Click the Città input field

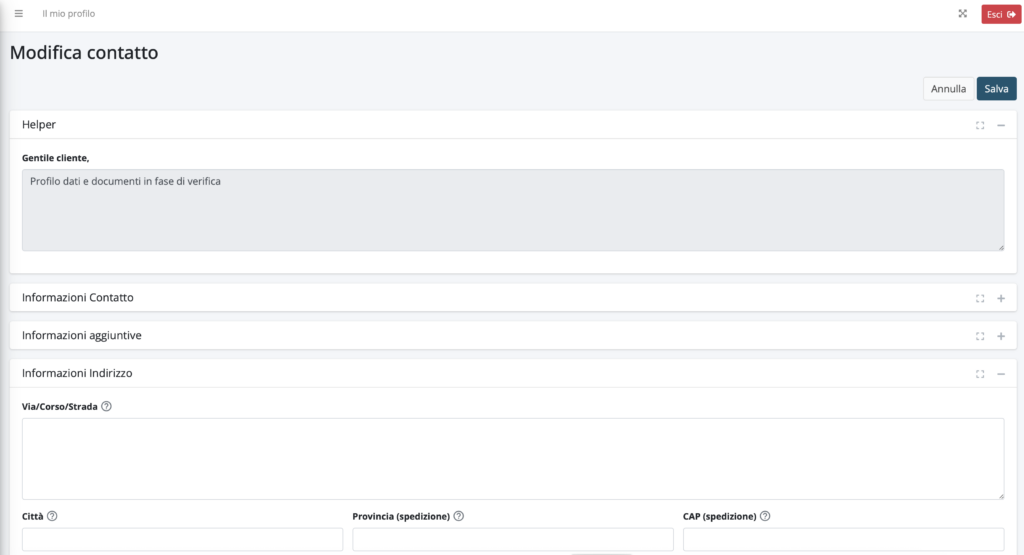[x=182, y=540]
